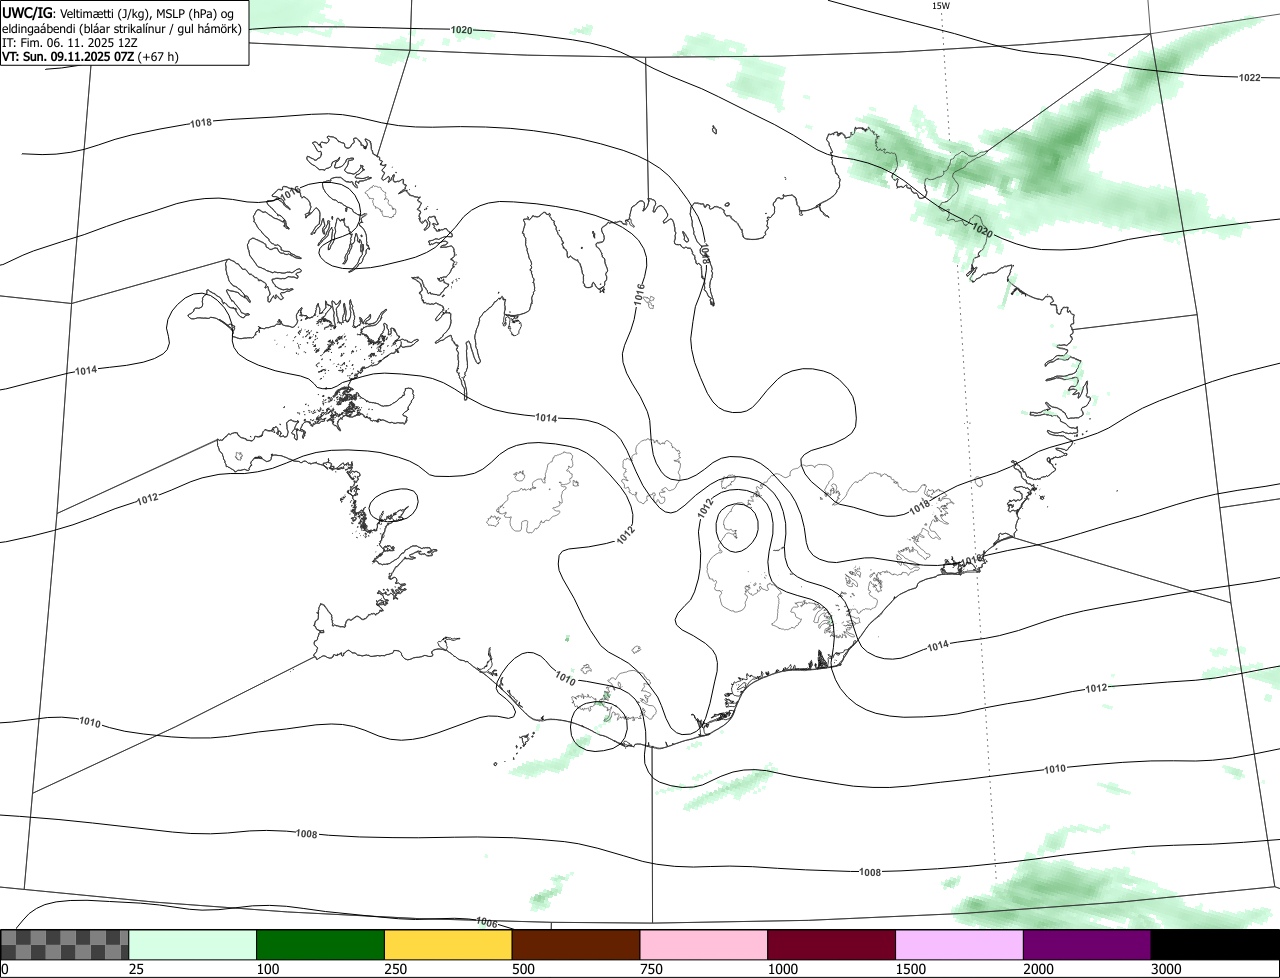Click the "15W" longitude label
This screenshot has height=978, width=1280.
[941, 6]
